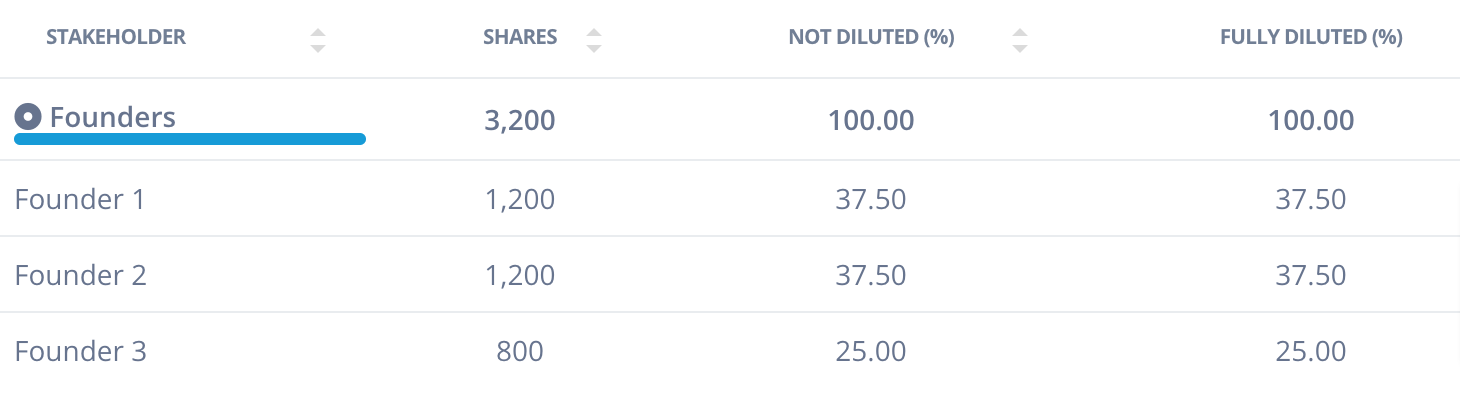This screenshot has width=1460, height=400.
Task: Click the NOT DILUTED (%) header
Action: coord(871,38)
